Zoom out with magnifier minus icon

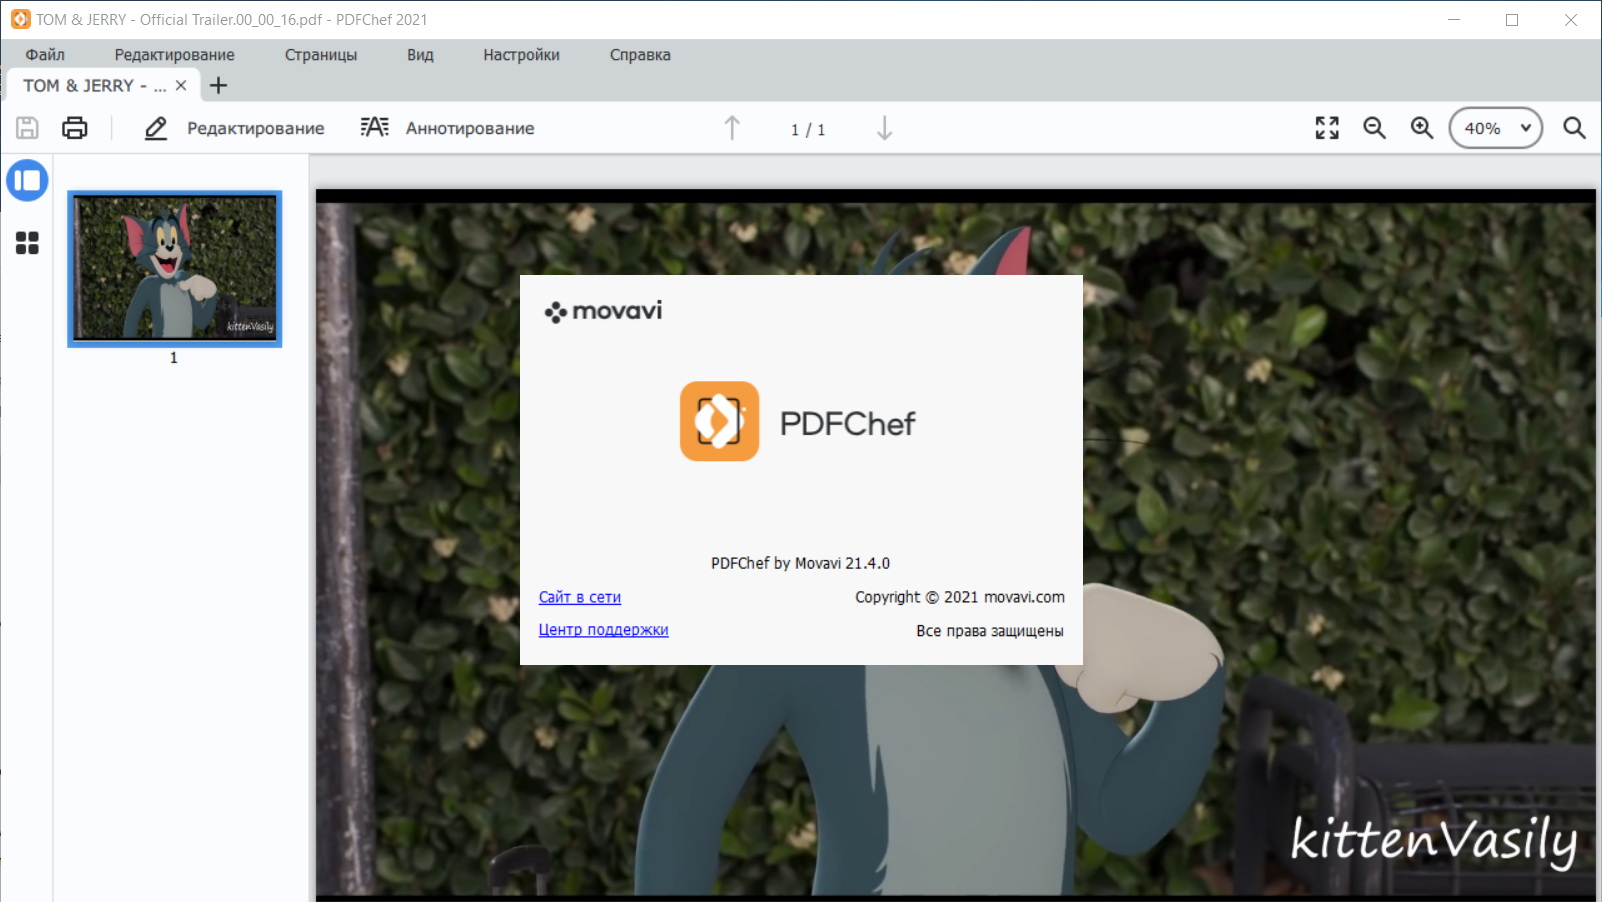pos(1375,128)
